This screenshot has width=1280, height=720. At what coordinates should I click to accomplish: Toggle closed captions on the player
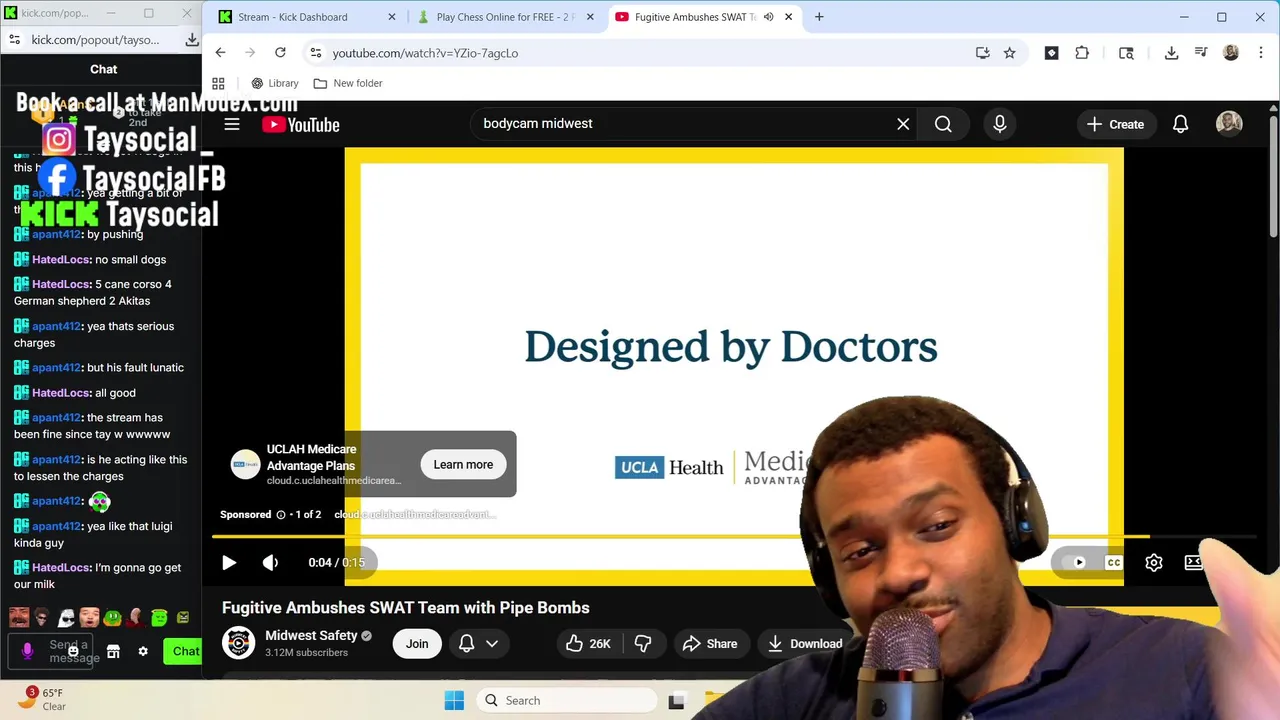click(1113, 562)
